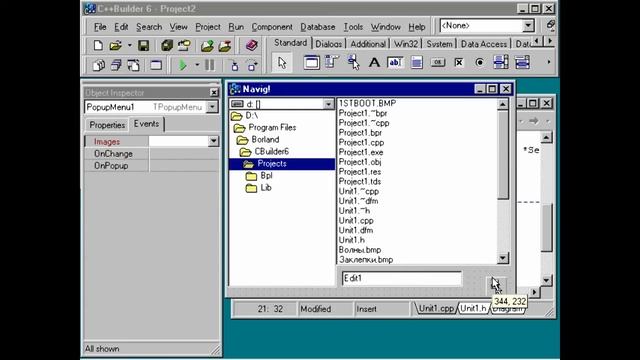Open the File menu
Screen dimensions: 640x360
click(x=100, y=27)
